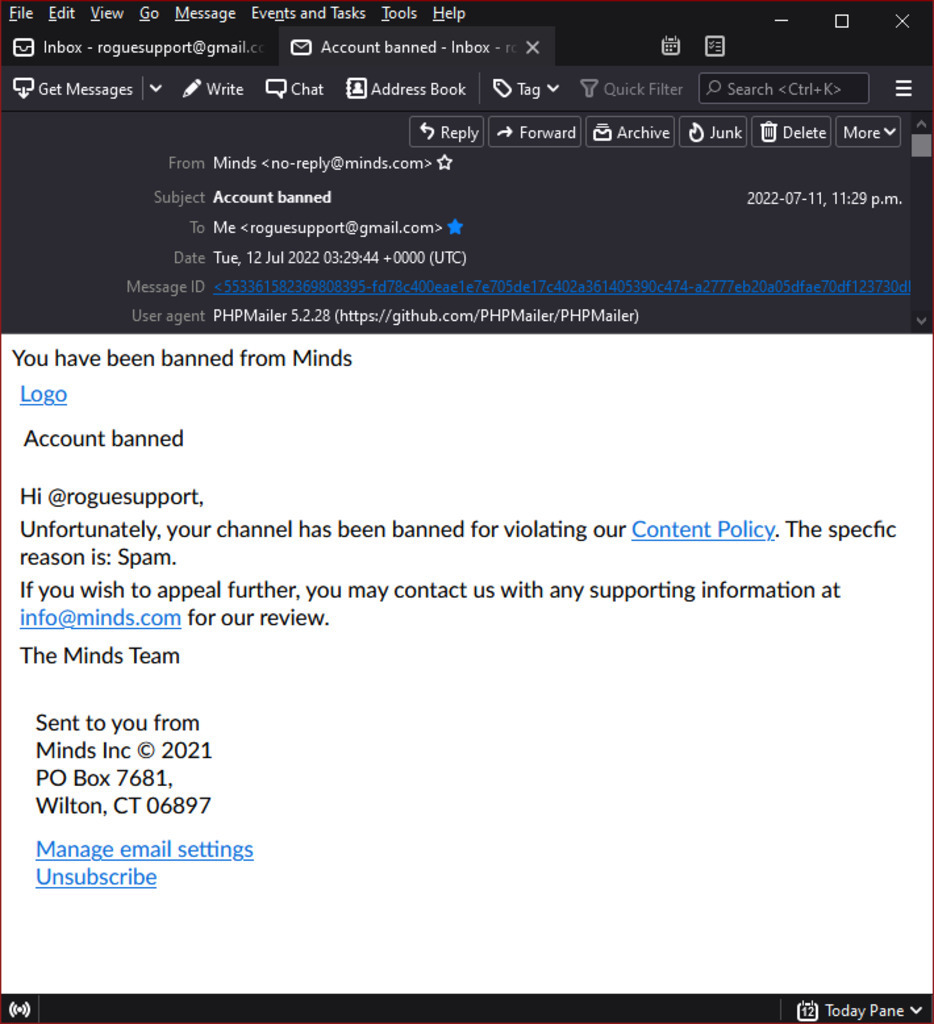Open the calendar icon in tab bar

(x=671, y=46)
